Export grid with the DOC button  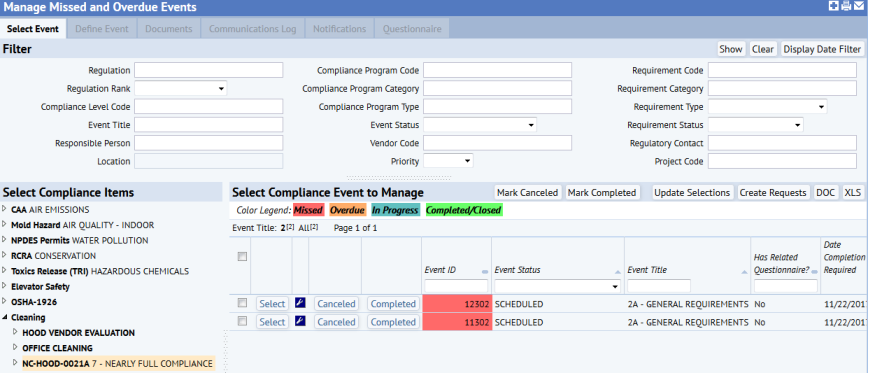[825, 192]
